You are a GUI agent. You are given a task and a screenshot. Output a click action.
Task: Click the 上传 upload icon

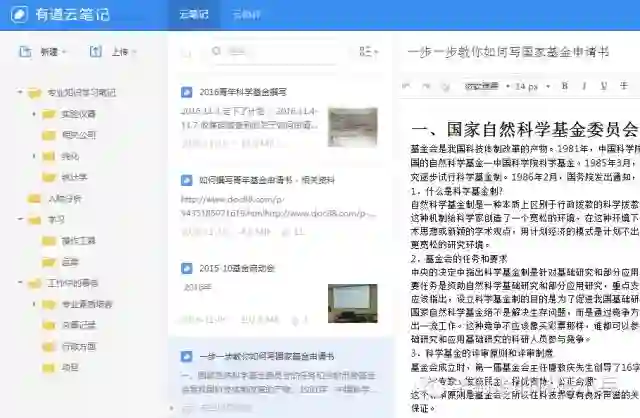(x=96, y=51)
